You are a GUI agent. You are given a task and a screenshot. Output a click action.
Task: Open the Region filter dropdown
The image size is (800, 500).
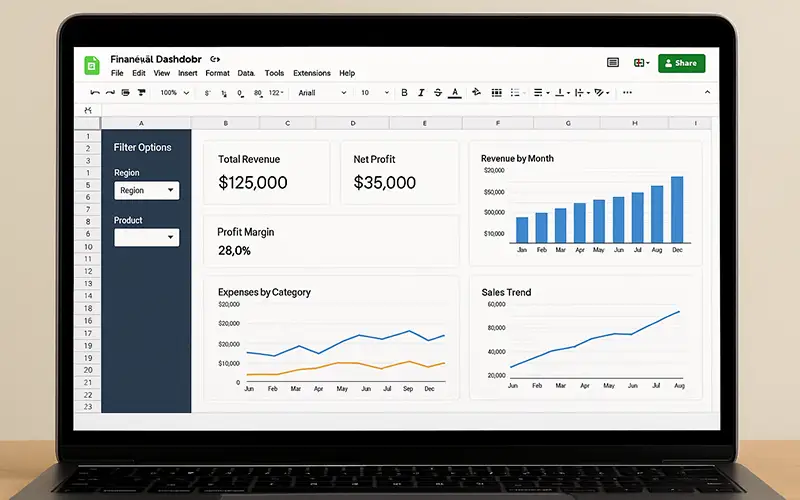(147, 190)
